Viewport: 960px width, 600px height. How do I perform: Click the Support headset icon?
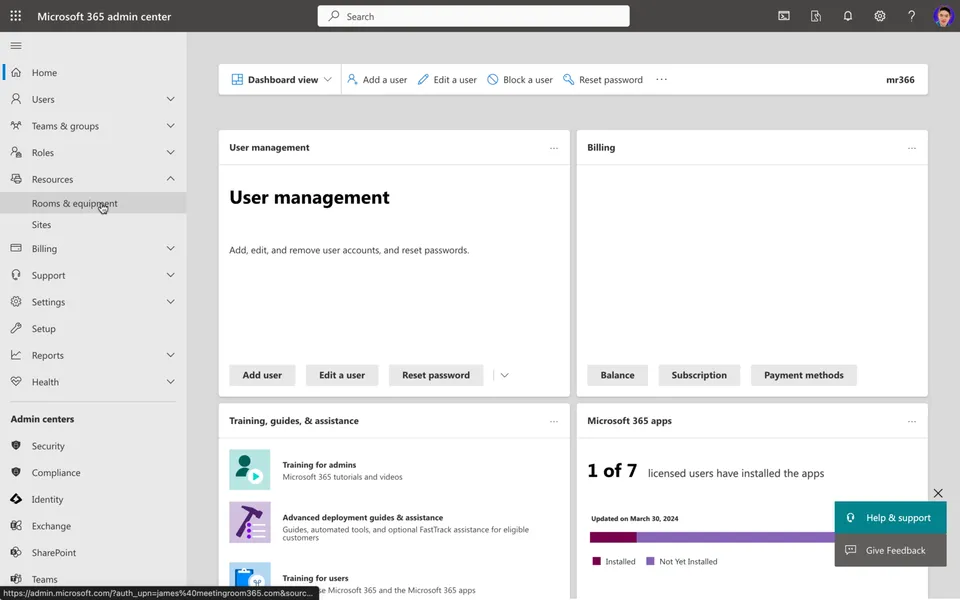(16, 275)
